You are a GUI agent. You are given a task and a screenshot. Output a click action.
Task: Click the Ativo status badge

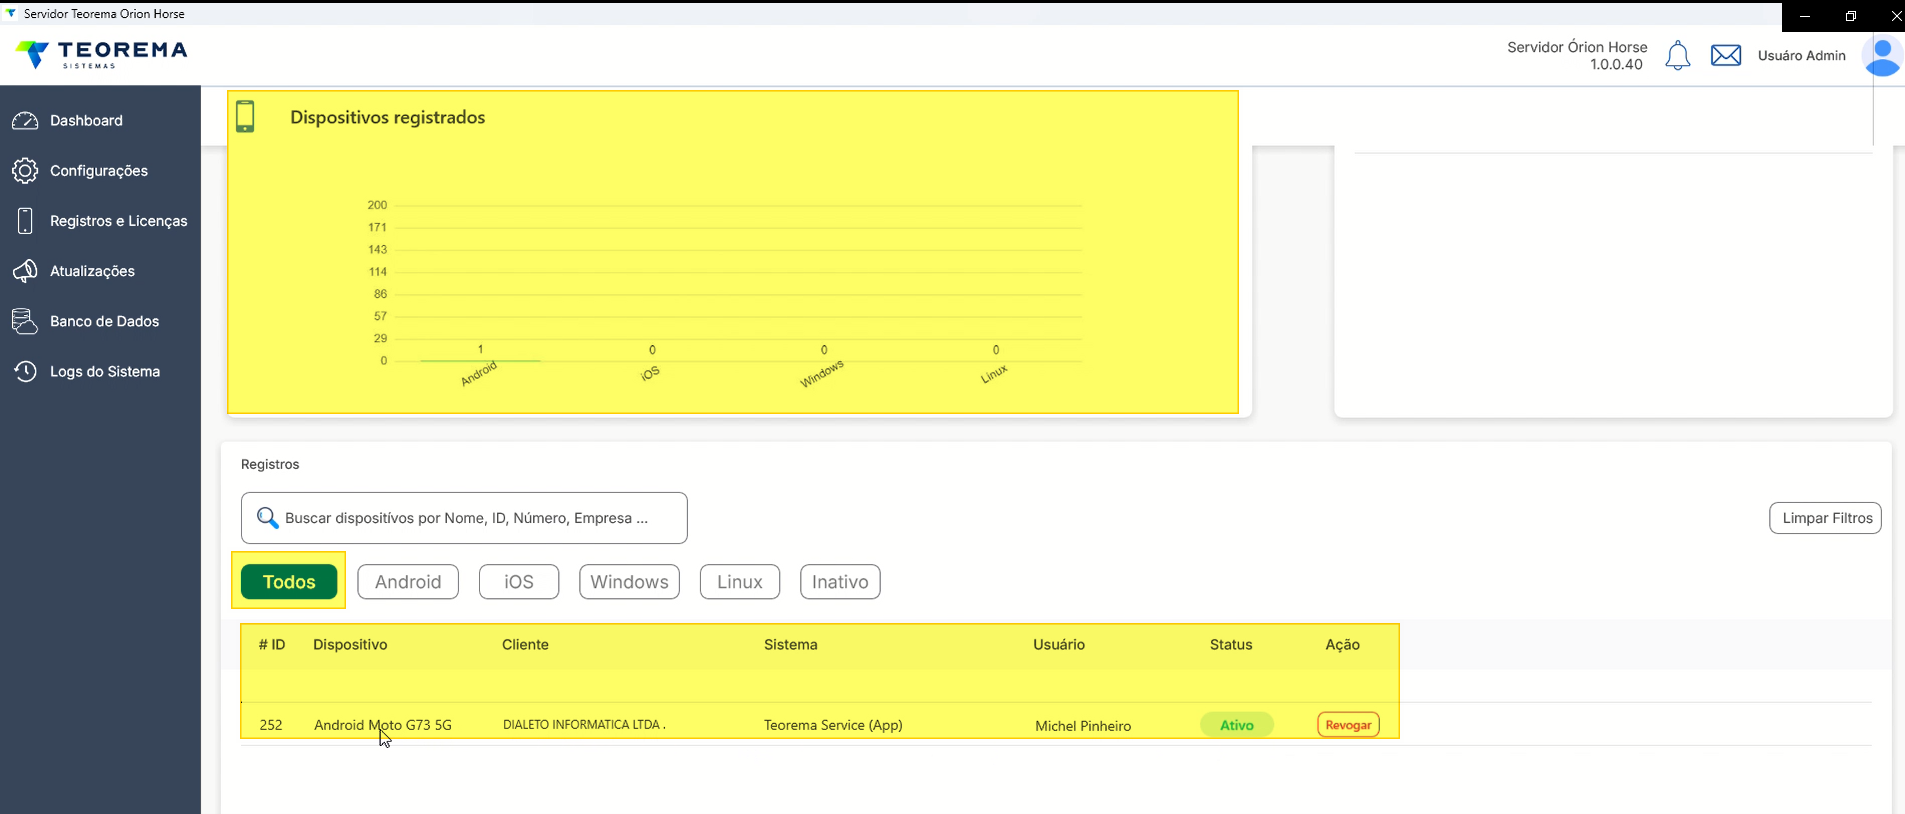click(1237, 725)
